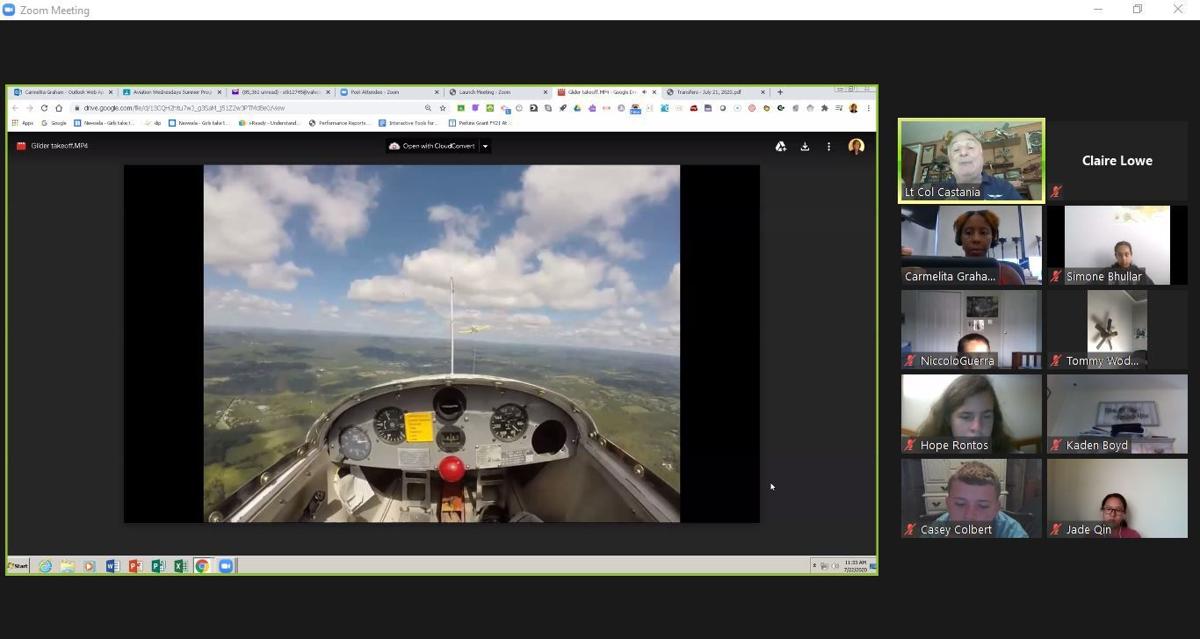Open the Apps bookmark shortcut
The height and width of the screenshot is (639, 1200).
pos(22,123)
